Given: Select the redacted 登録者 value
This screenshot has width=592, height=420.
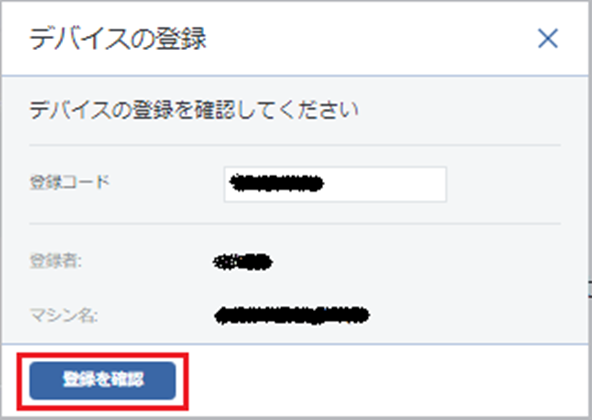Looking at the screenshot, I should [x=242, y=262].
